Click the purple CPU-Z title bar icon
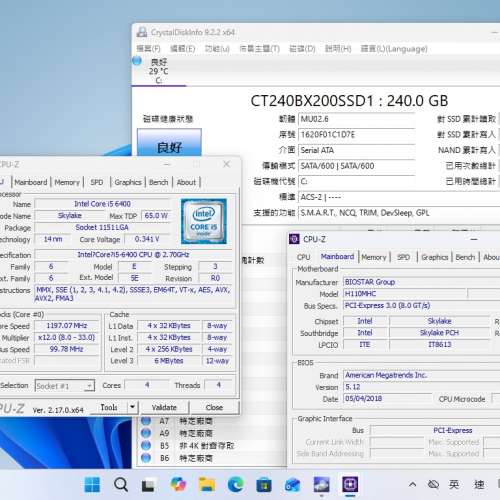This screenshot has width=500, height=500. point(294,239)
